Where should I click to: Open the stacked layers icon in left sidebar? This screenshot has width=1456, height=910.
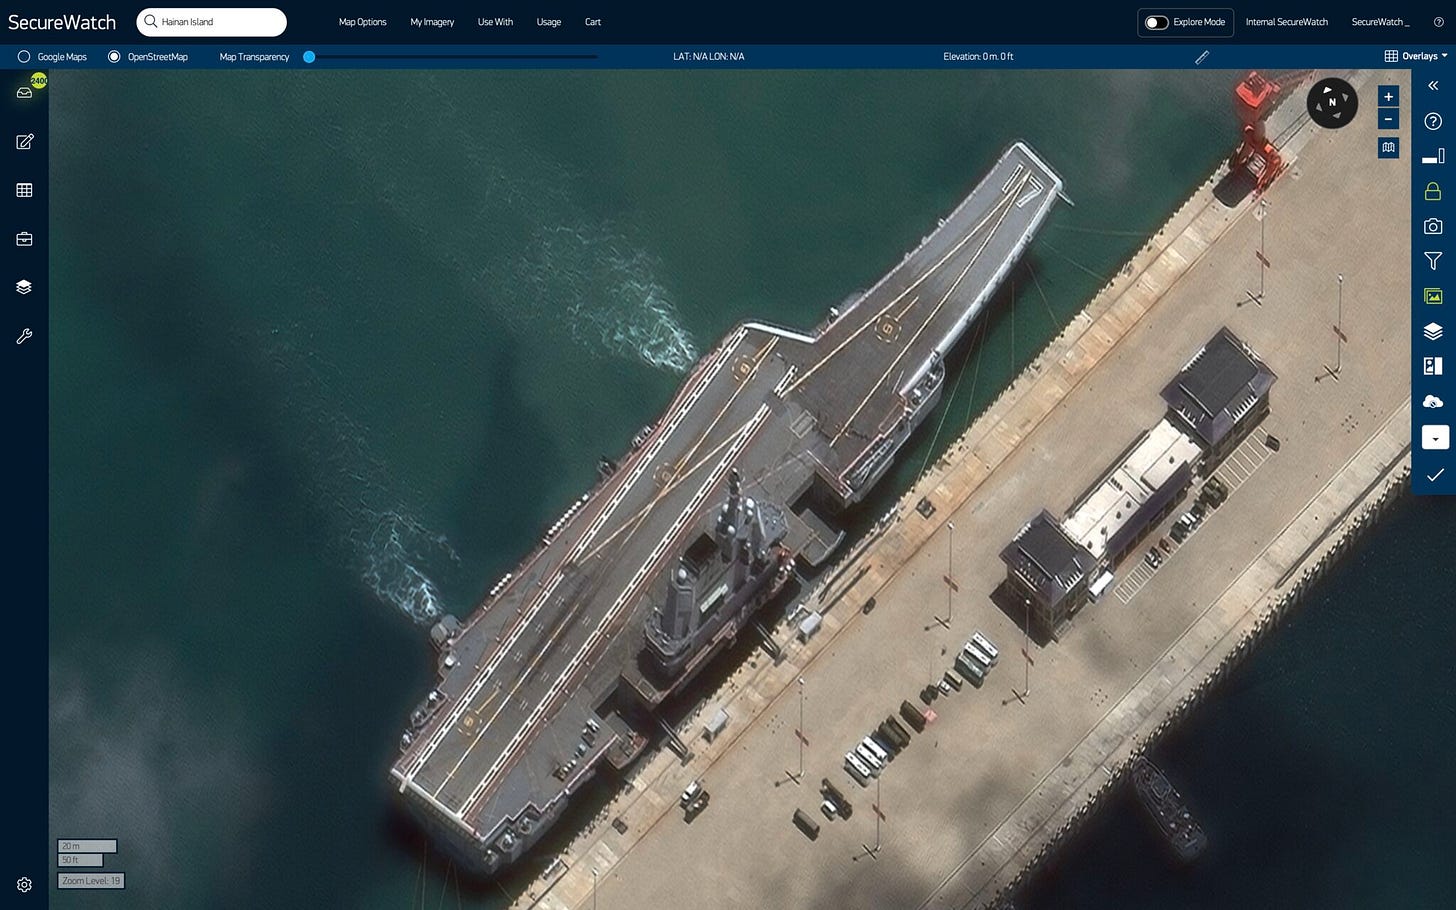(x=25, y=287)
